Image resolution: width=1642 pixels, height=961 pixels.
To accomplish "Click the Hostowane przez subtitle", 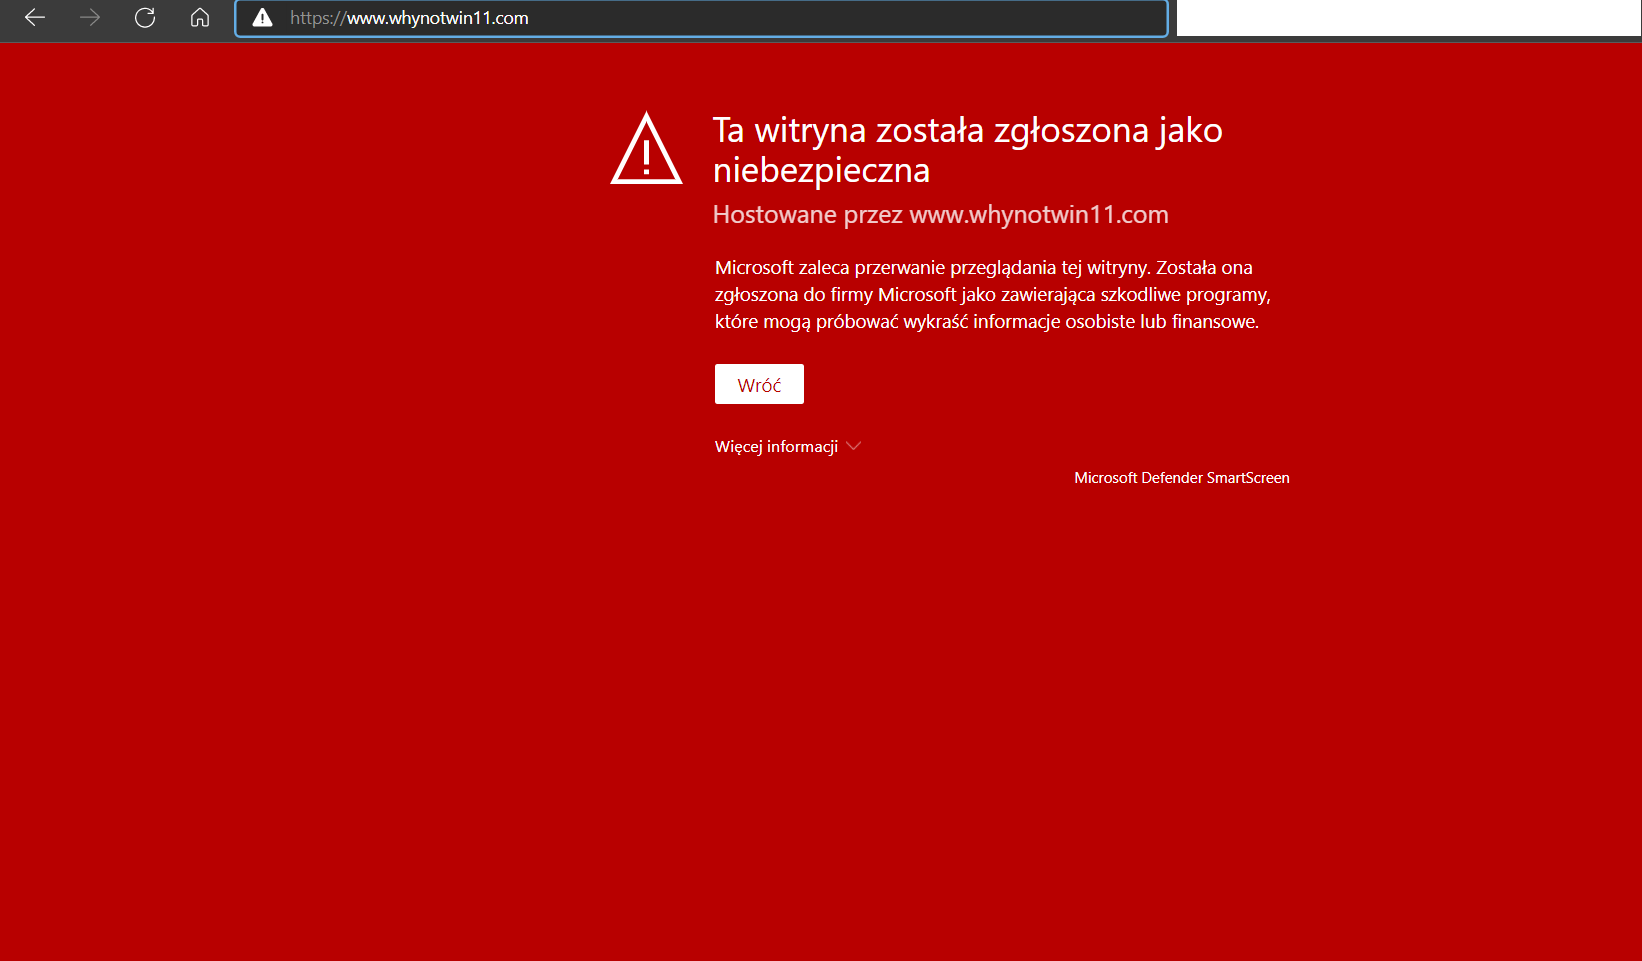I will coord(941,214).
